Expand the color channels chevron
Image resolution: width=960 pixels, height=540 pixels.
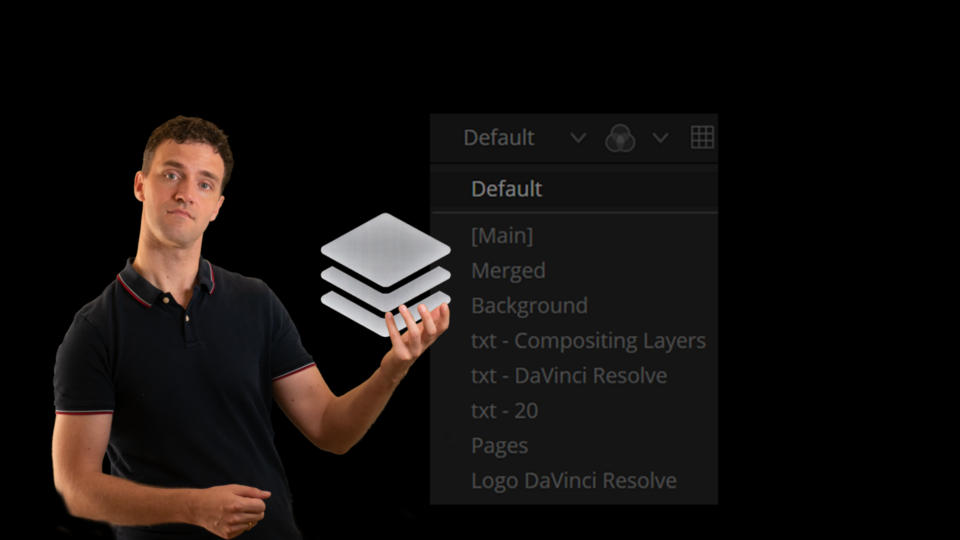pyautogui.click(x=660, y=138)
